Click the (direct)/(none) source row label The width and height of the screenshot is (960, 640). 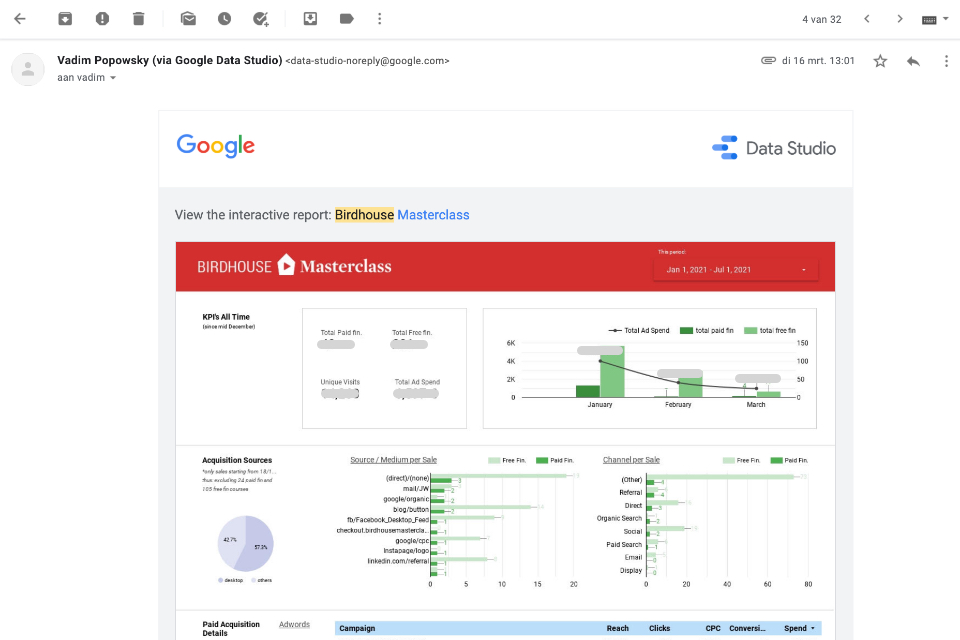click(x=407, y=478)
